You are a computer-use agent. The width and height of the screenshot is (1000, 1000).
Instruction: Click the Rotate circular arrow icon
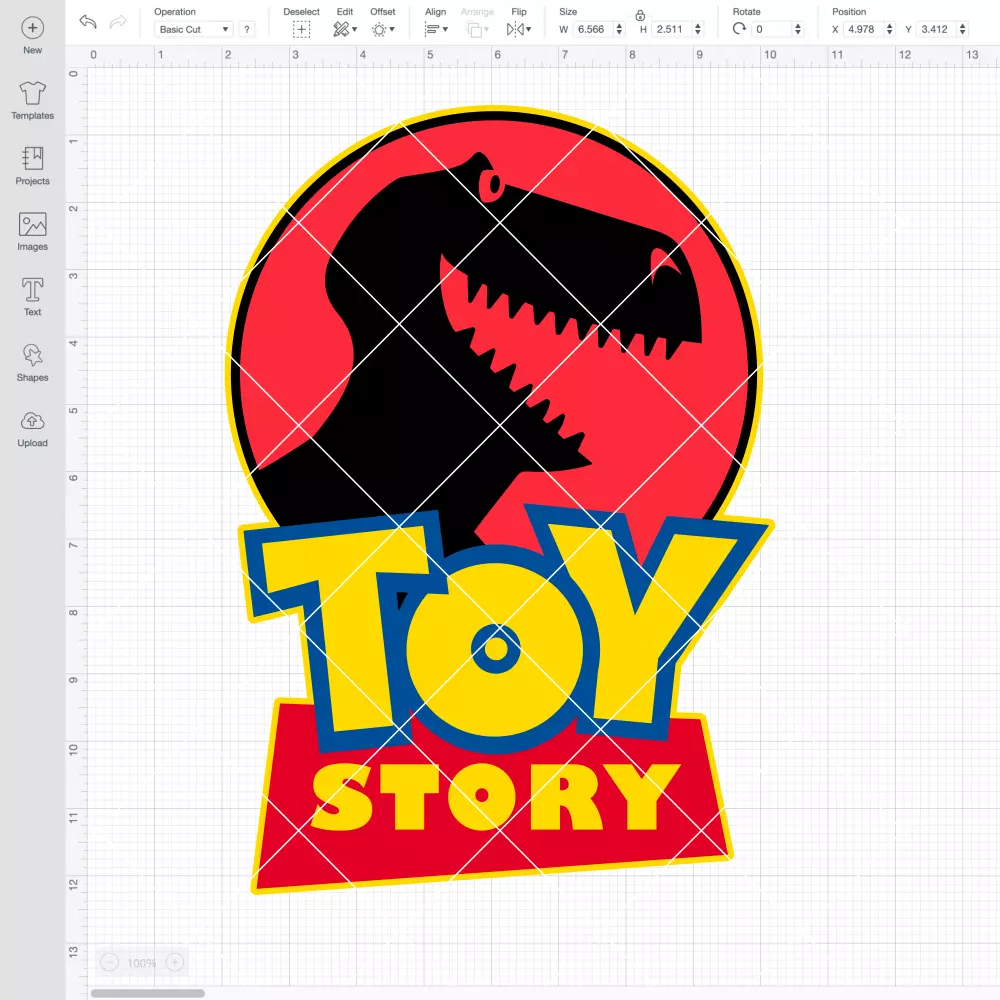739,29
